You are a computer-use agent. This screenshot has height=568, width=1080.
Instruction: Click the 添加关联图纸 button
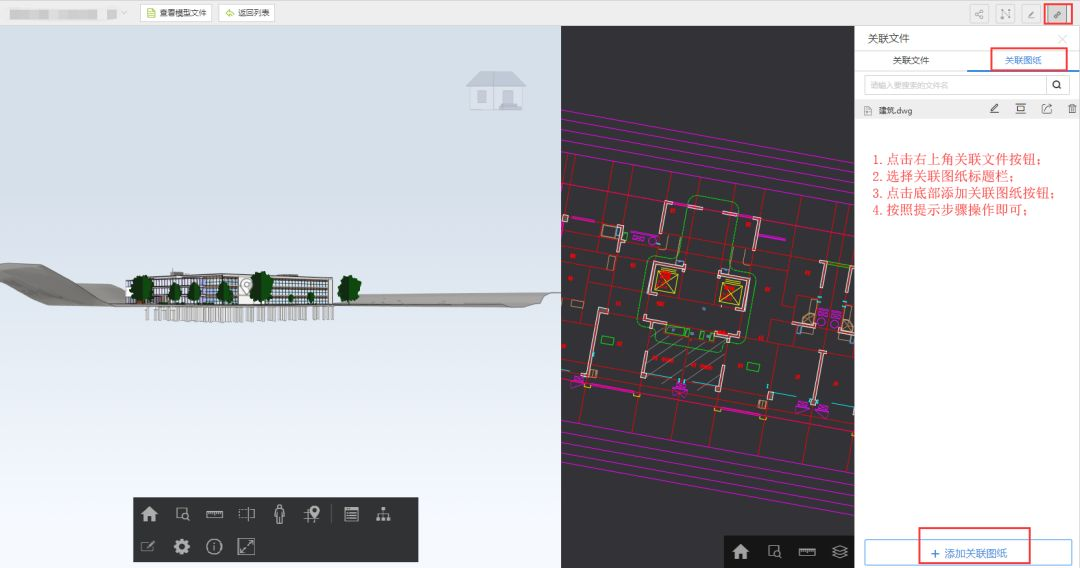tap(968, 553)
